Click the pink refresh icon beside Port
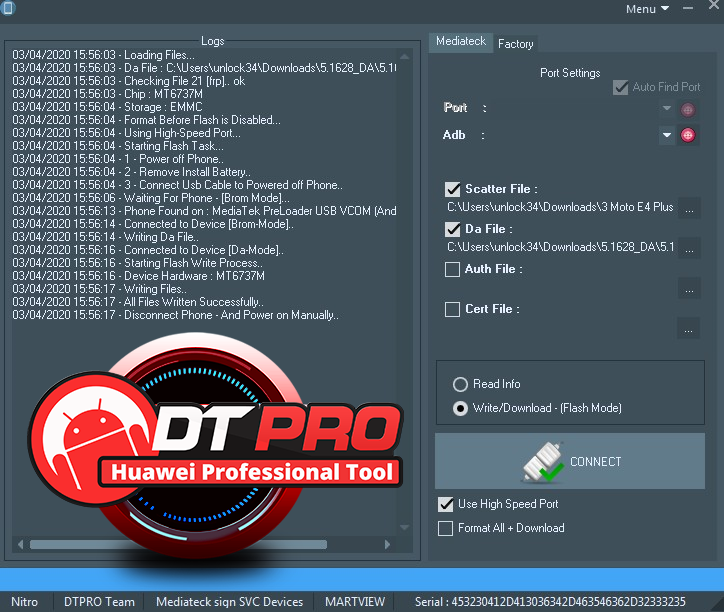 688,109
